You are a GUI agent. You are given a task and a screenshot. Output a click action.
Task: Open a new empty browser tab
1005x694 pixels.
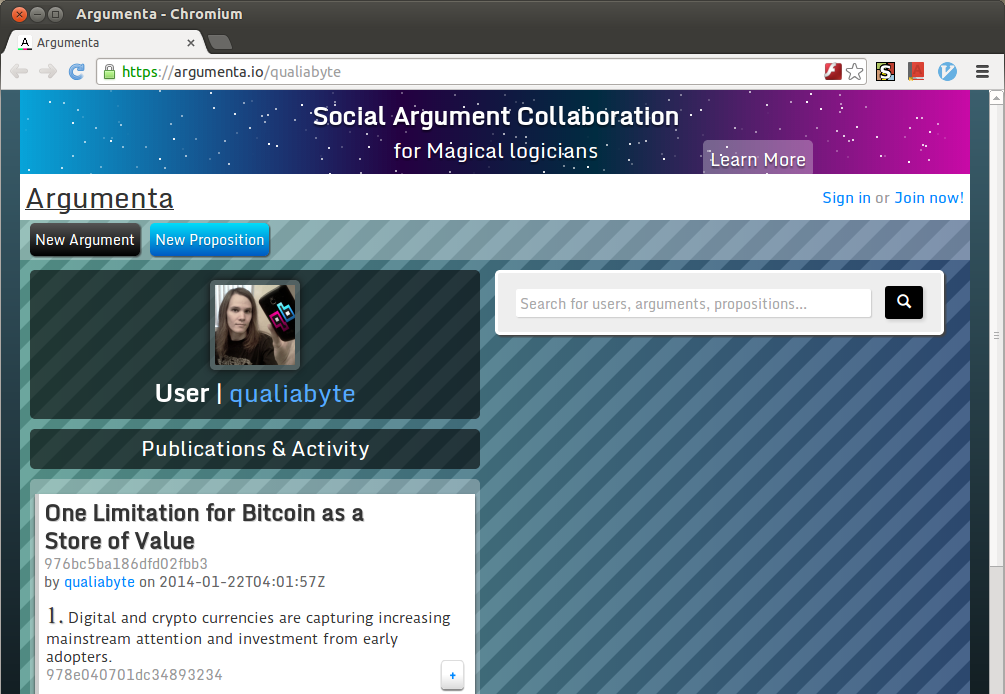click(219, 43)
